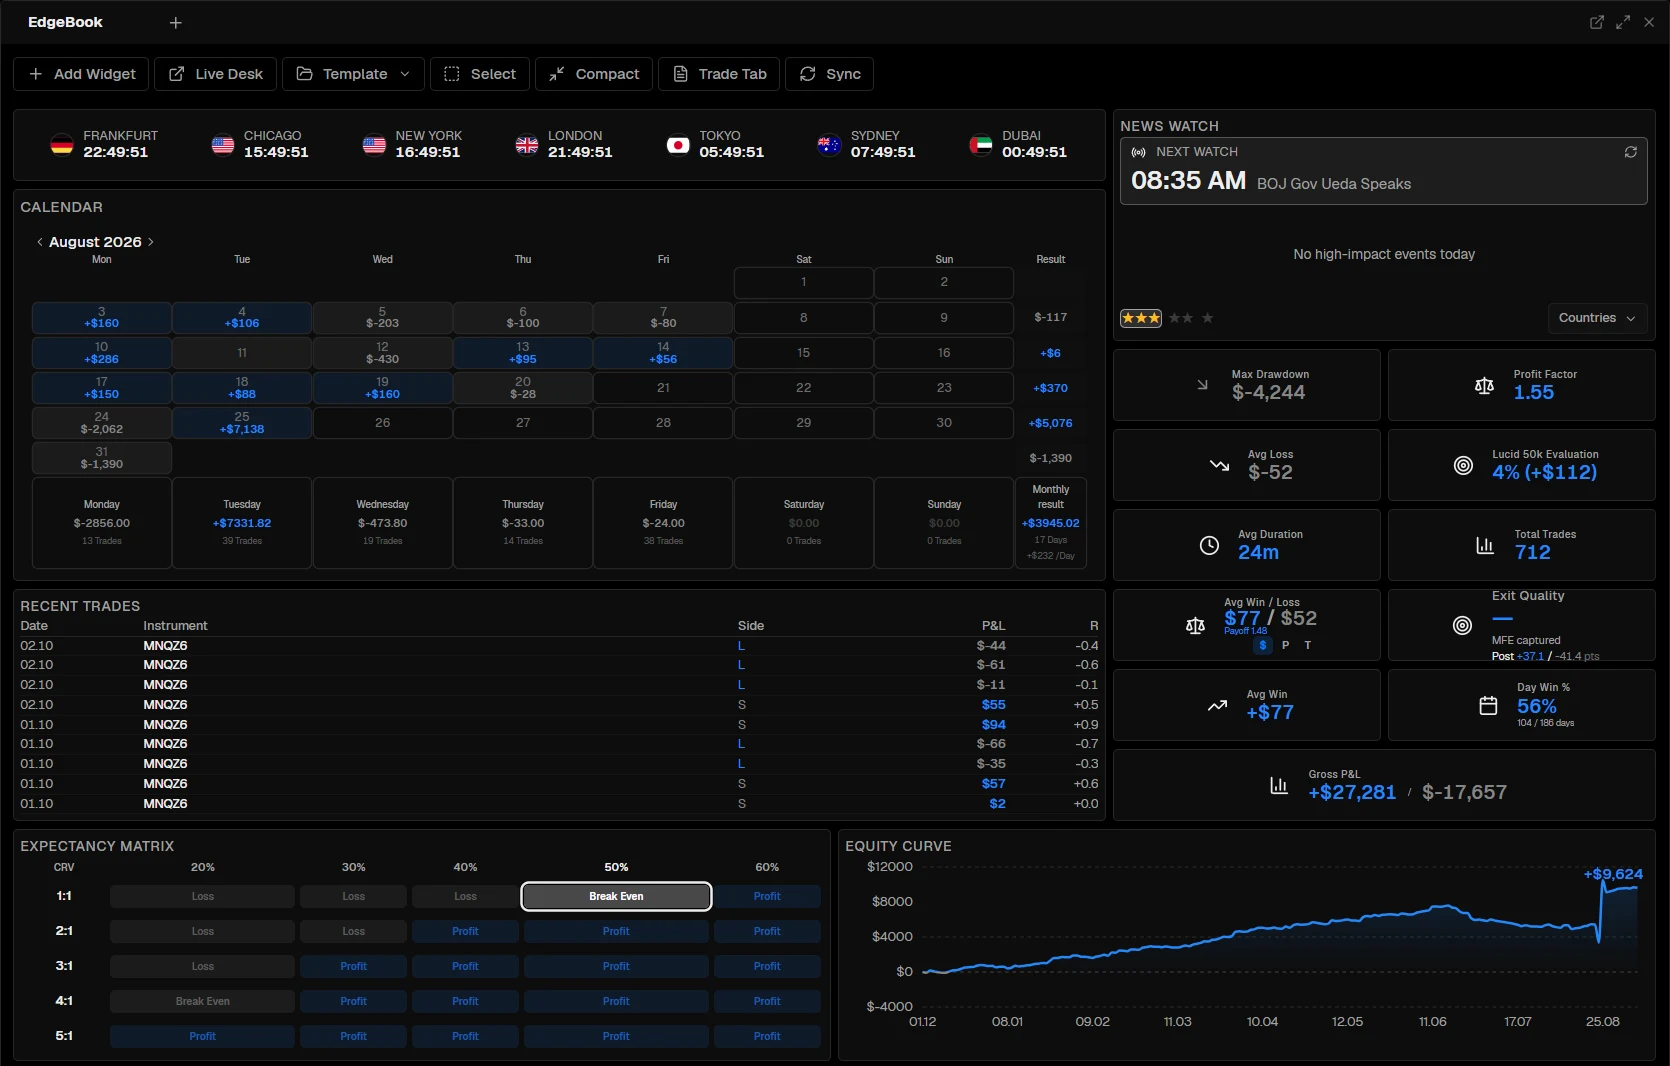
Task: Click the Avg Loss trending-down icon
Action: tap(1219, 465)
